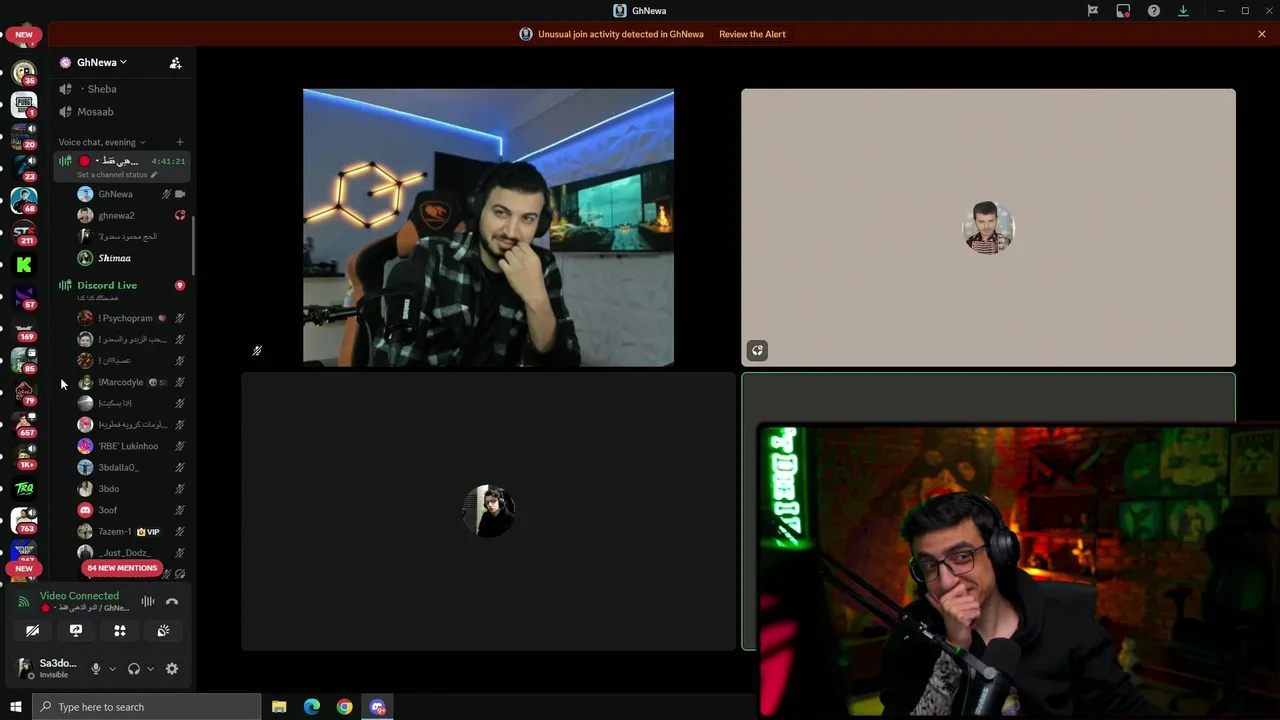Click 'Review the Alert' link
This screenshot has width=1280, height=720.
coord(752,34)
